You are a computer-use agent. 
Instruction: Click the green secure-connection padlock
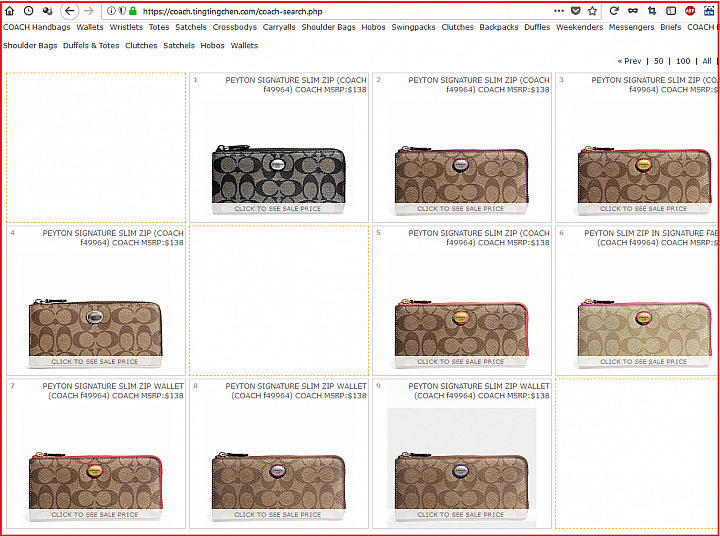pyautogui.click(x=133, y=11)
